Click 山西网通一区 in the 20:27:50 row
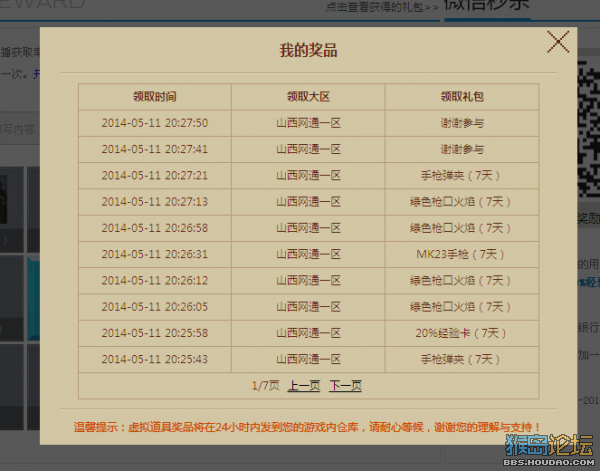Viewport: 600px width, 471px height. pos(308,123)
